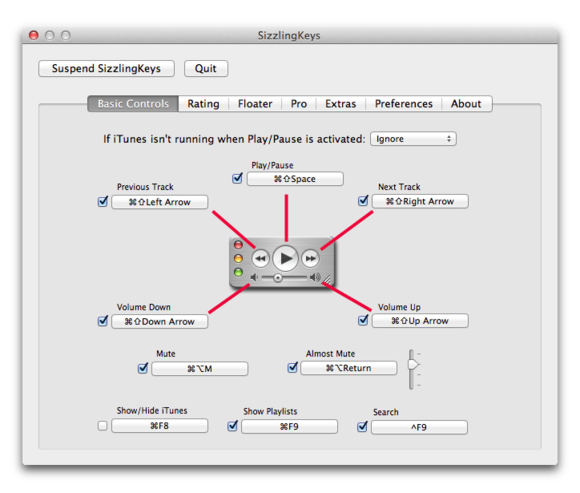Go to the Extras tab
The height and width of the screenshot is (493, 580).
pos(341,104)
